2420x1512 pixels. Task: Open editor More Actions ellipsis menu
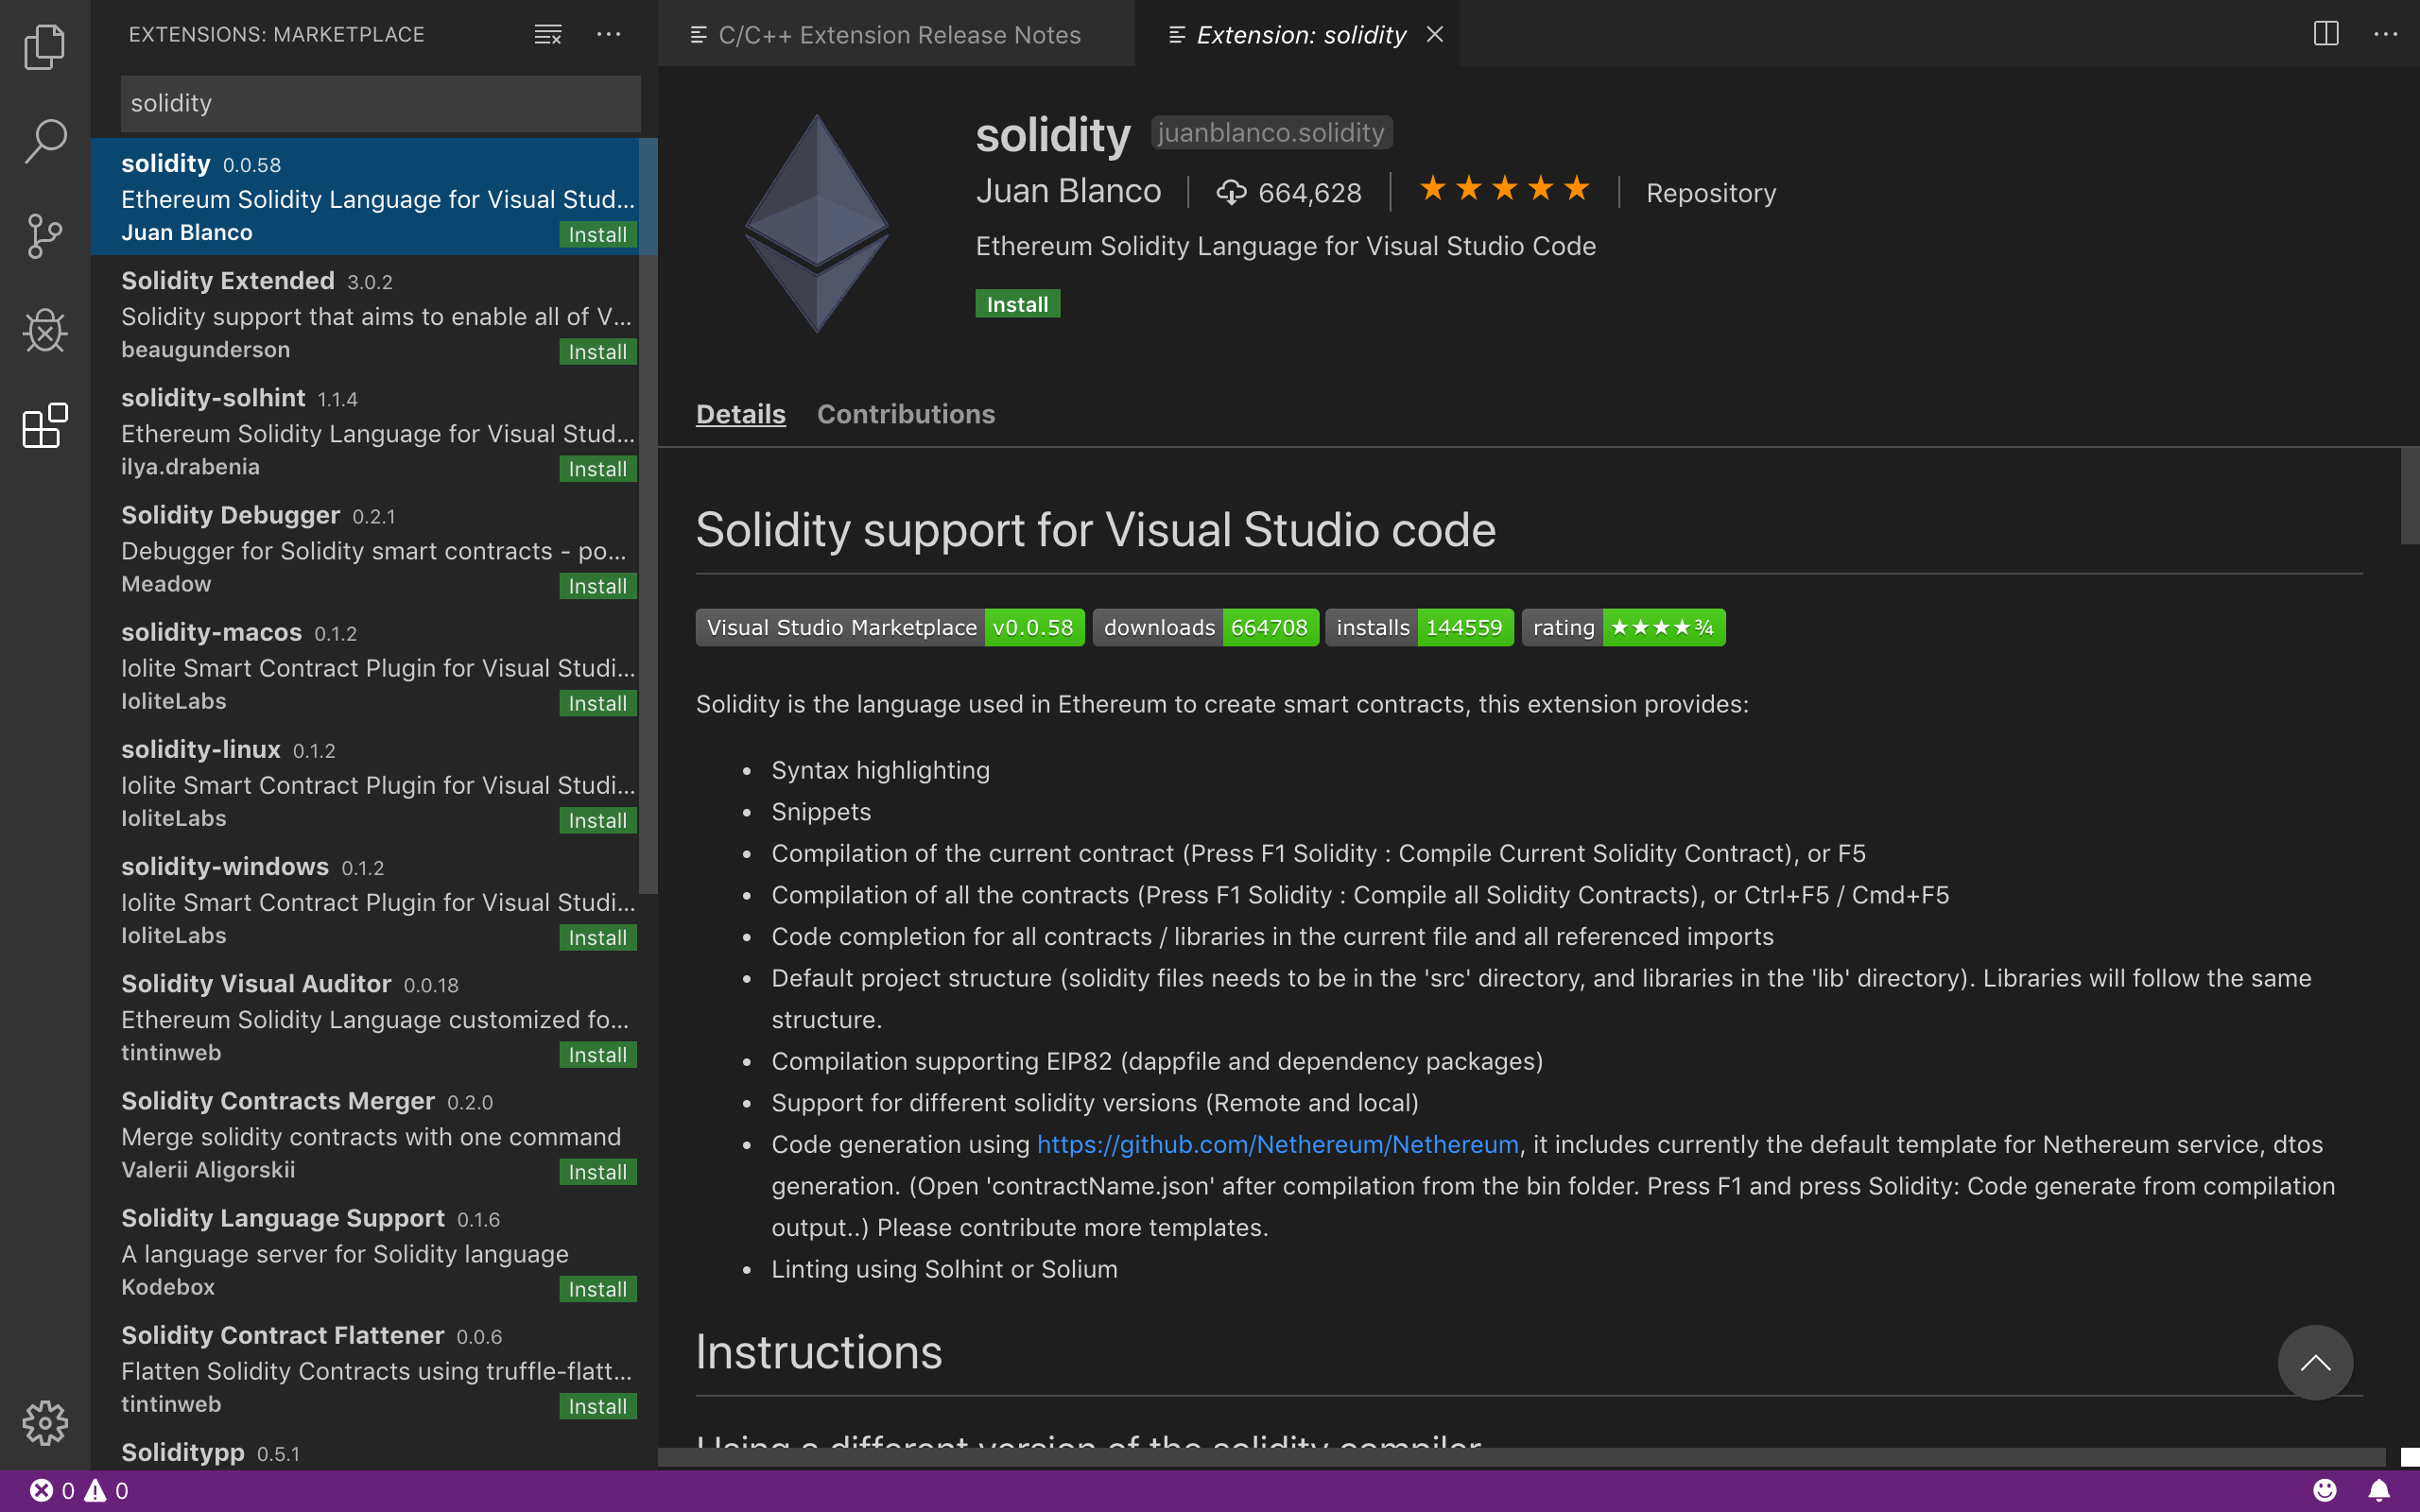(2385, 34)
